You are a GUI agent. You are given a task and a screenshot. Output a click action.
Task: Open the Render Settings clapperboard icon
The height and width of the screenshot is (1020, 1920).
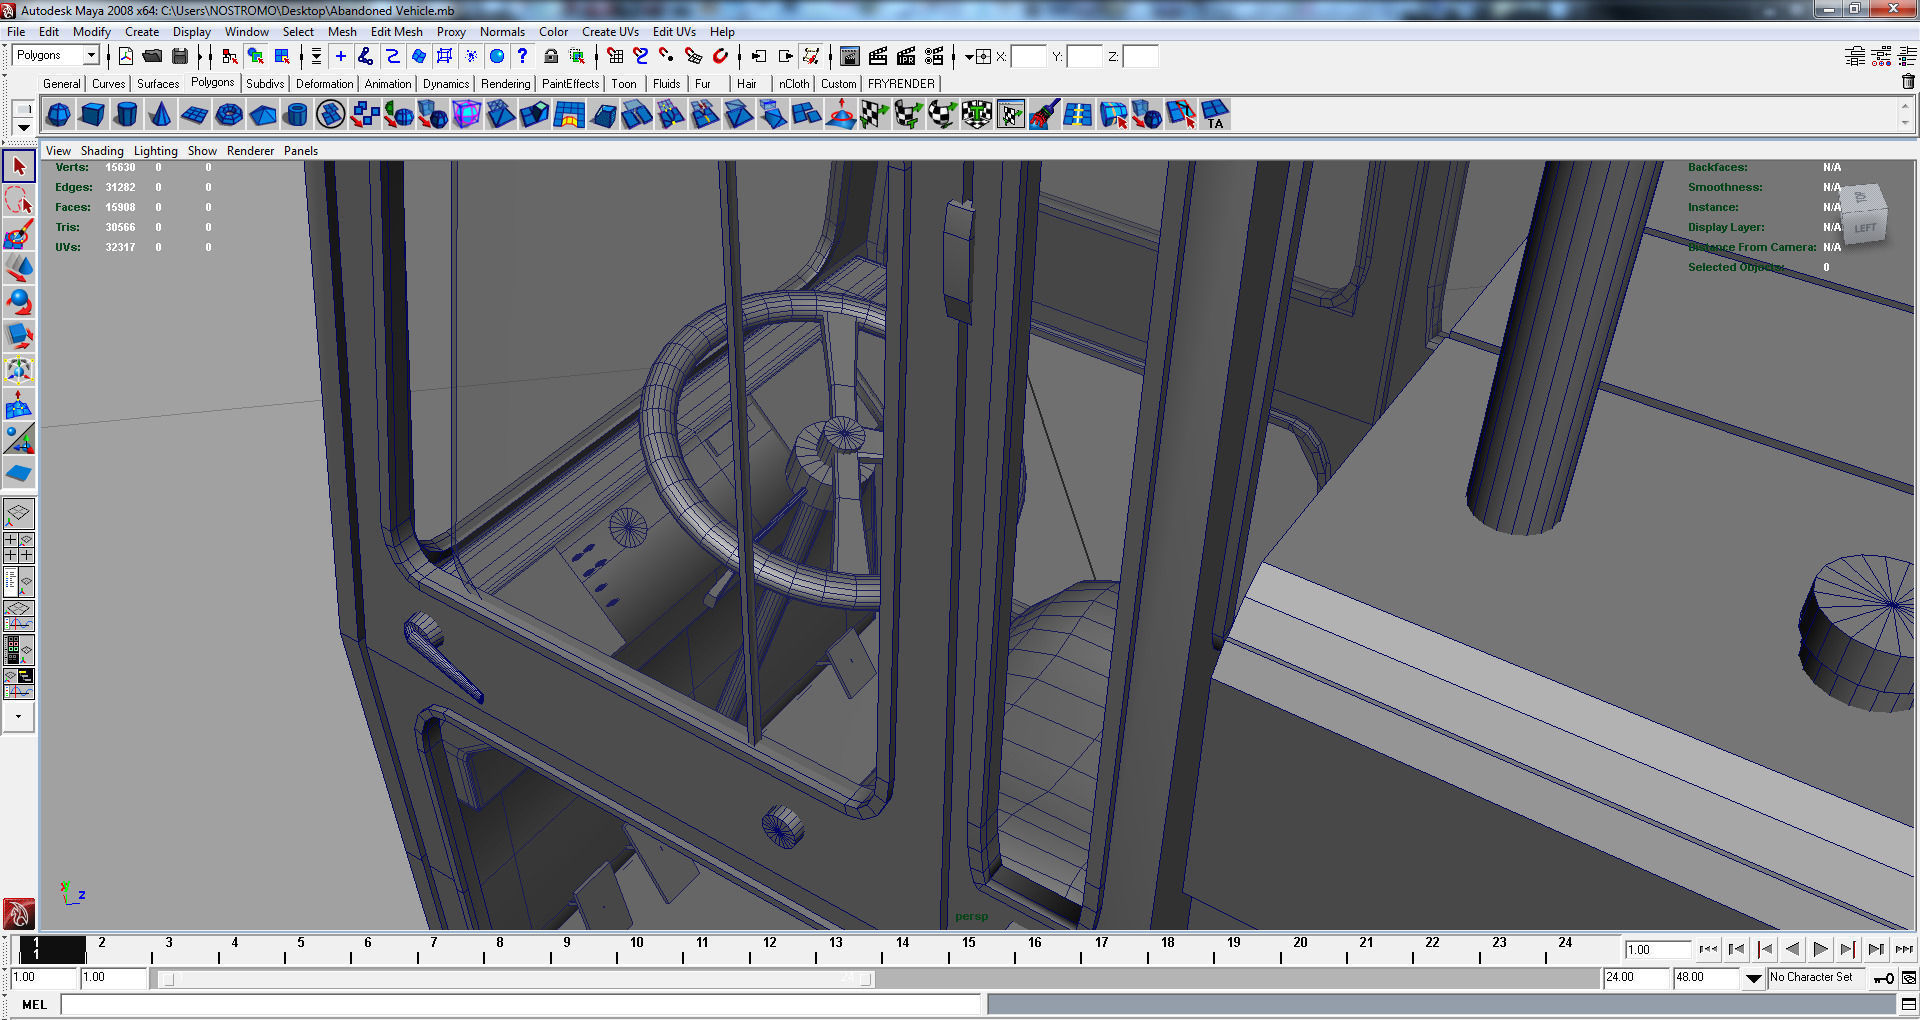(x=934, y=56)
